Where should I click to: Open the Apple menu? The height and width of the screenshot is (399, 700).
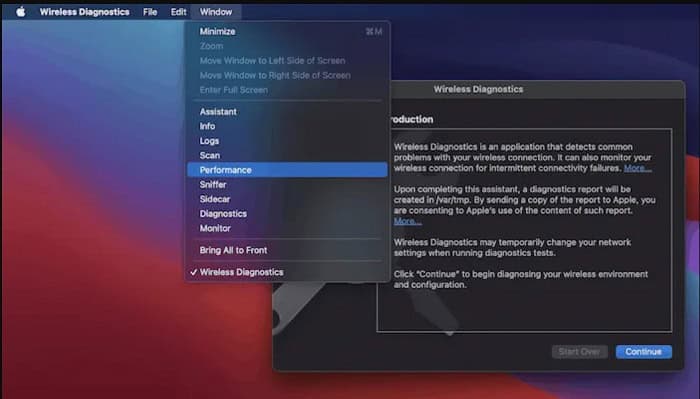point(21,12)
